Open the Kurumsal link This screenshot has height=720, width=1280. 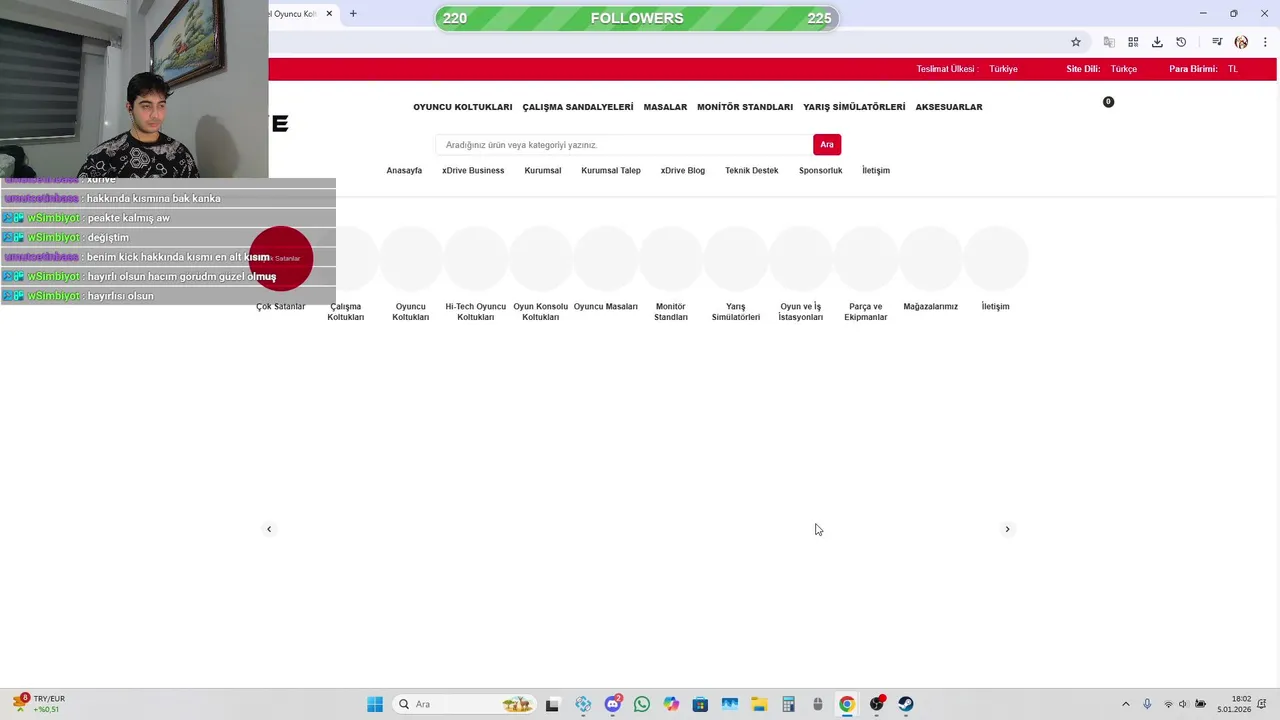[x=543, y=171]
